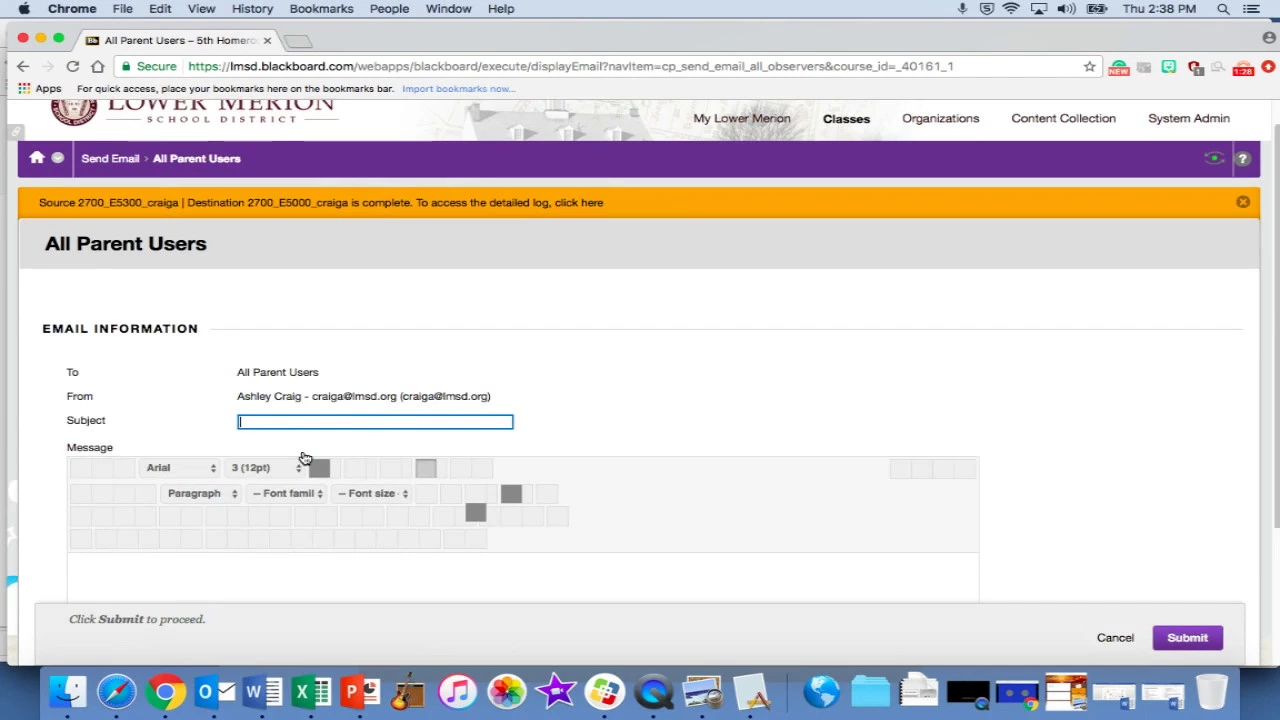Open the Arial font dropdown

[x=181, y=468]
